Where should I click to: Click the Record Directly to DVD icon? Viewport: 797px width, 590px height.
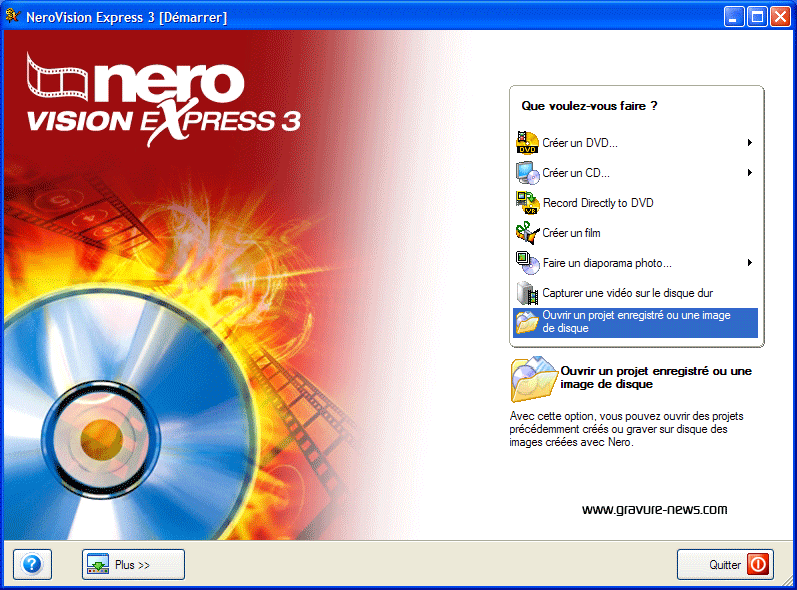point(527,203)
